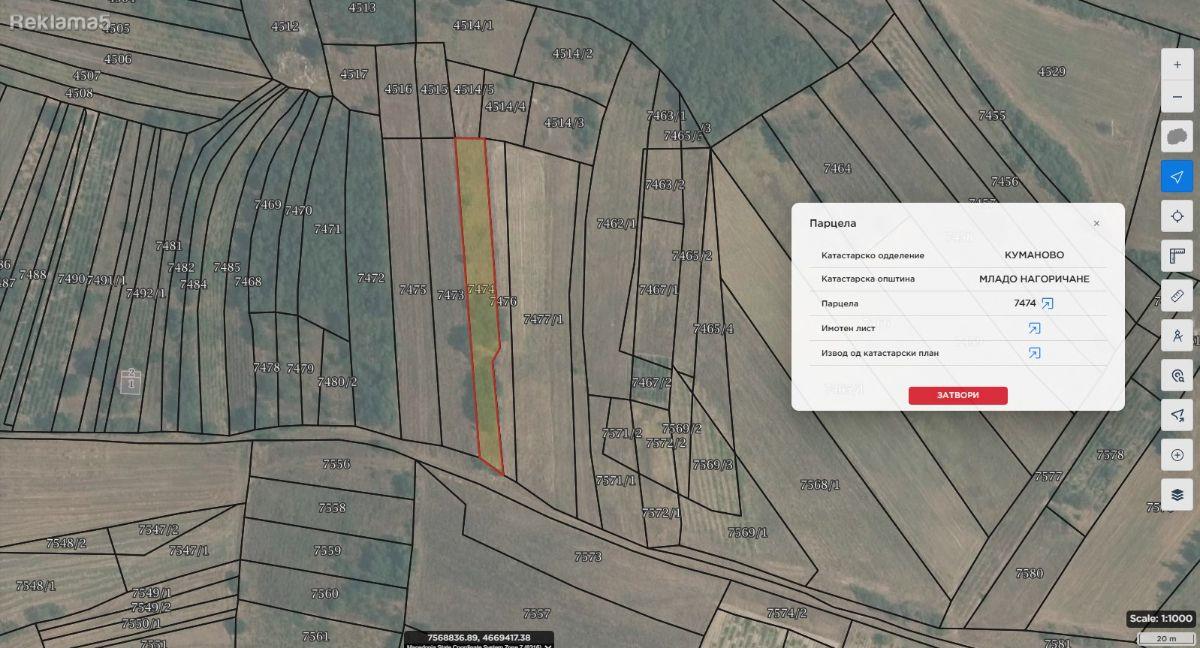Click parcel label 4529 on the map
This screenshot has height=648, width=1200.
[x=1051, y=71]
